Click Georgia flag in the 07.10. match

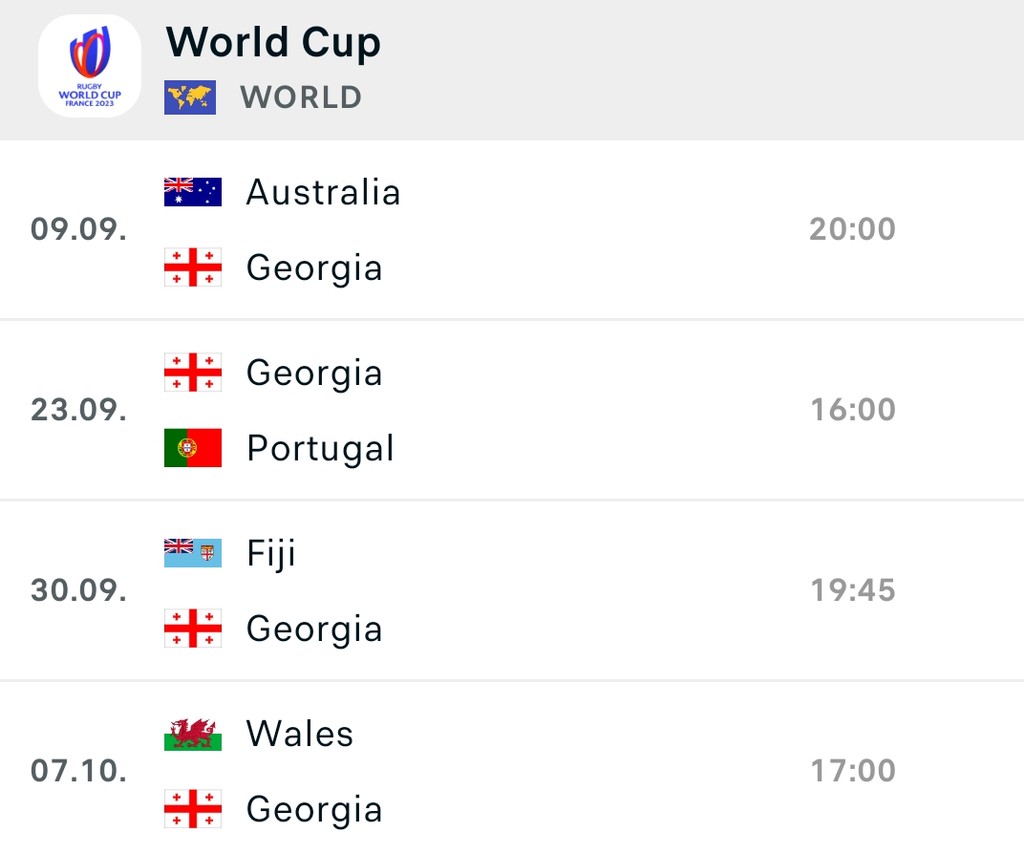click(x=193, y=809)
